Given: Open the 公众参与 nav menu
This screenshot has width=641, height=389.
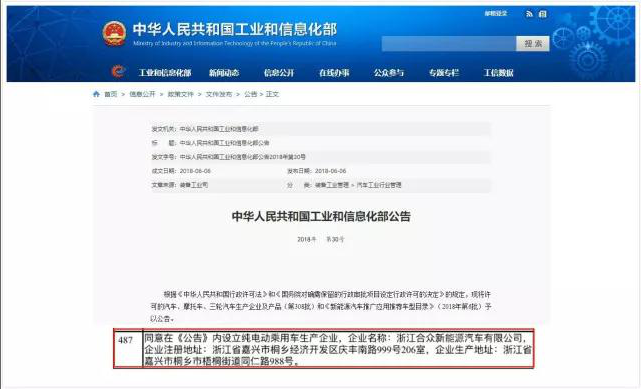Looking at the screenshot, I should 389,73.
